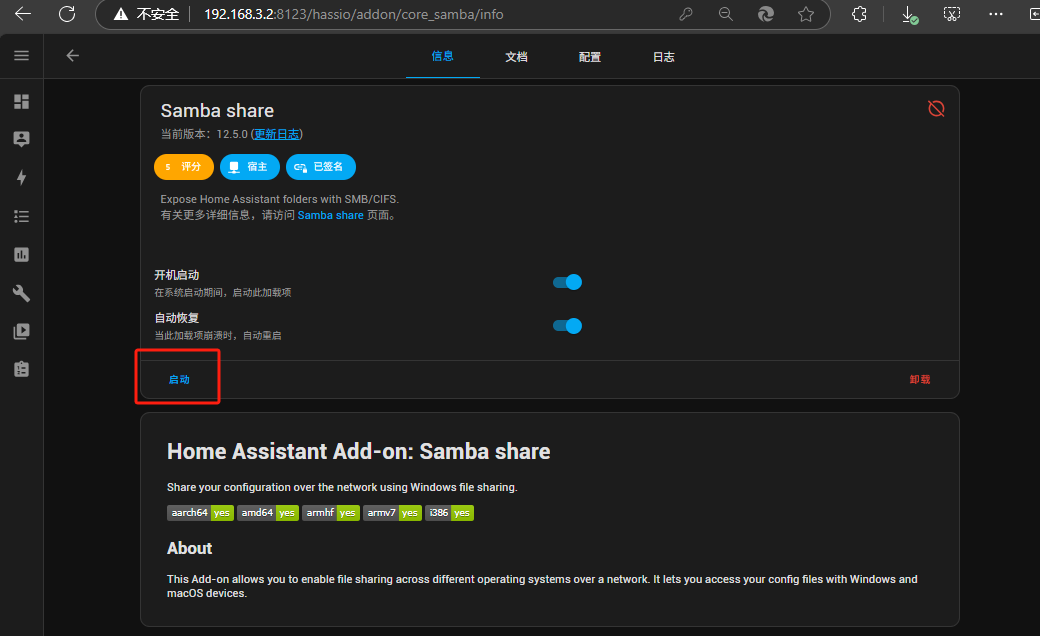Open the 日志 tab

(664, 57)
